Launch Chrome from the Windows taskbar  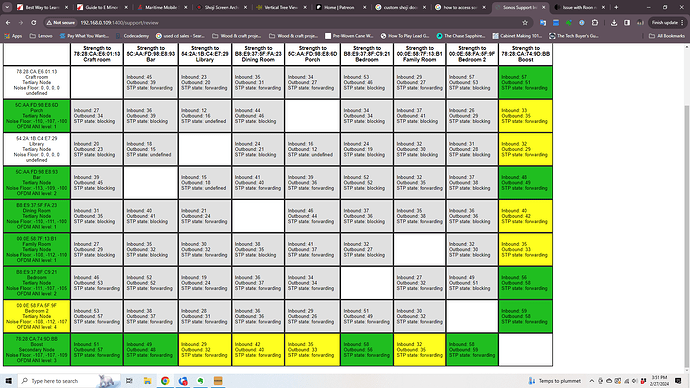(x=165, y=381)
